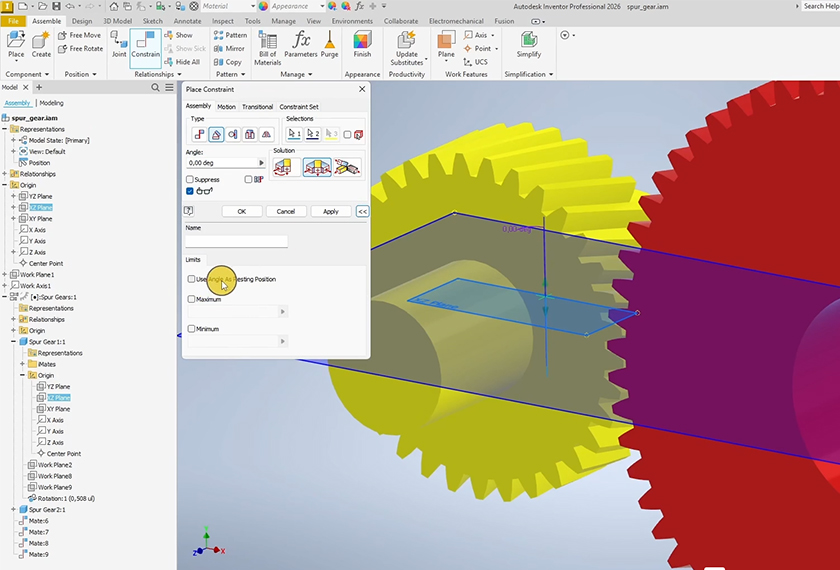Expand Spur Gear2:1 in the model tree
The image size is (840, 570).
(14, 509)
